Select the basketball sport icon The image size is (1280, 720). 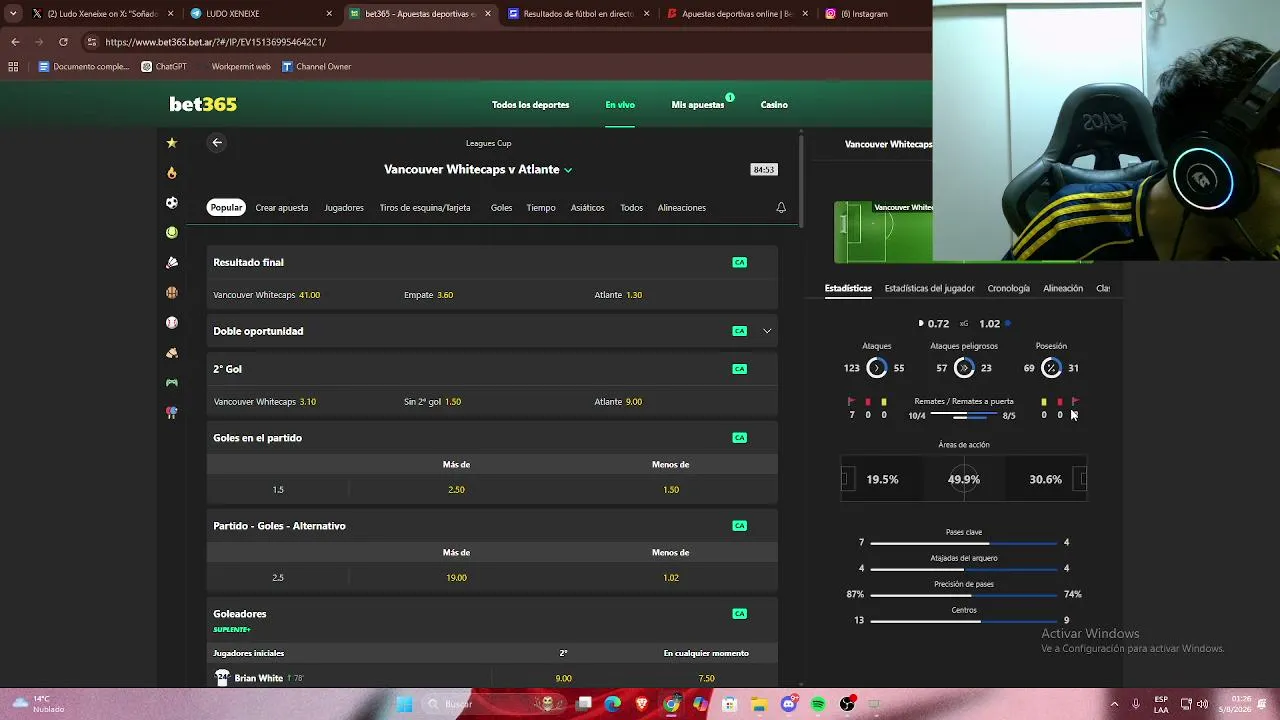[x=172, y=293]
